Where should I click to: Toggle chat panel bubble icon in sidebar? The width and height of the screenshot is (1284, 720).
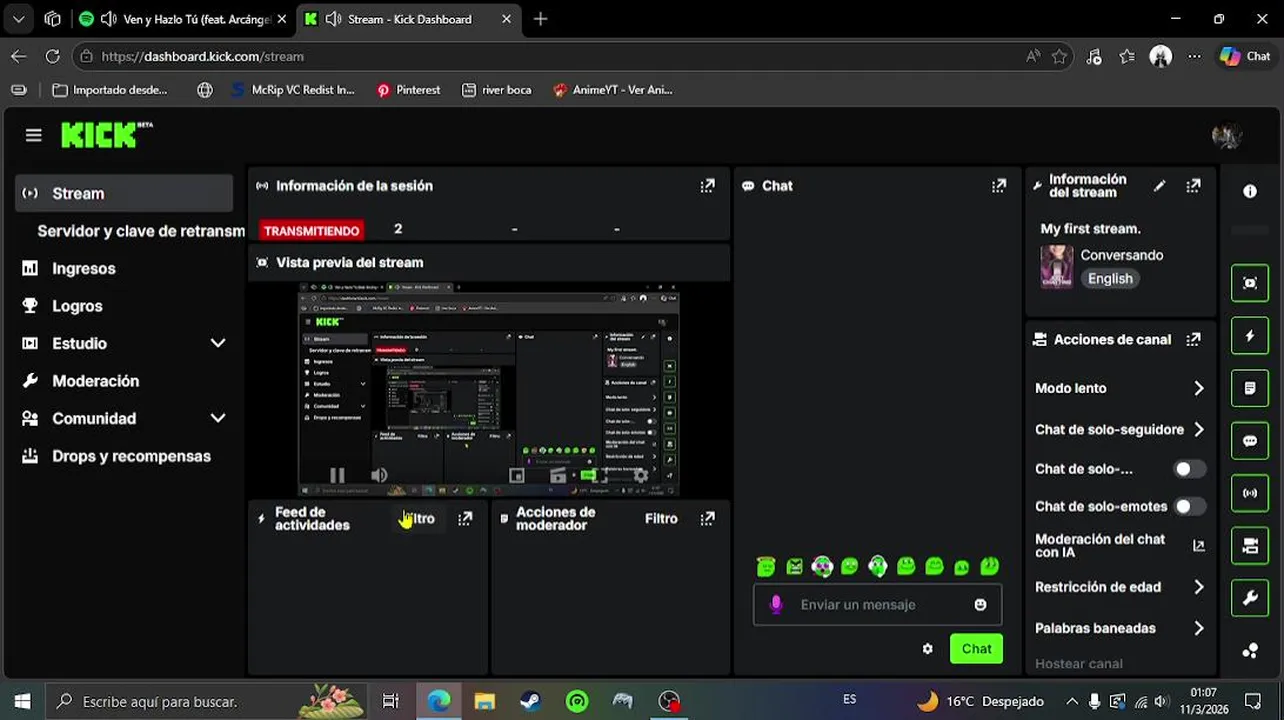click(1250, 441)
